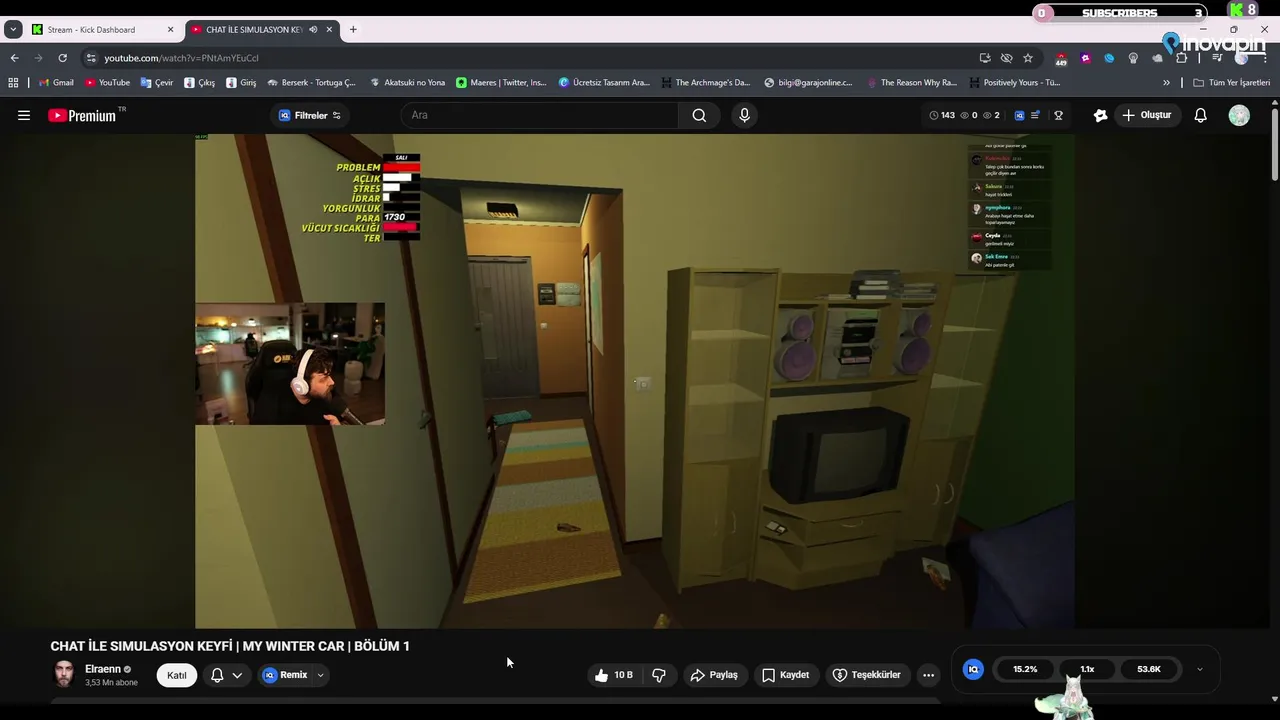Open the Giriş bookmark

point(241,83)
